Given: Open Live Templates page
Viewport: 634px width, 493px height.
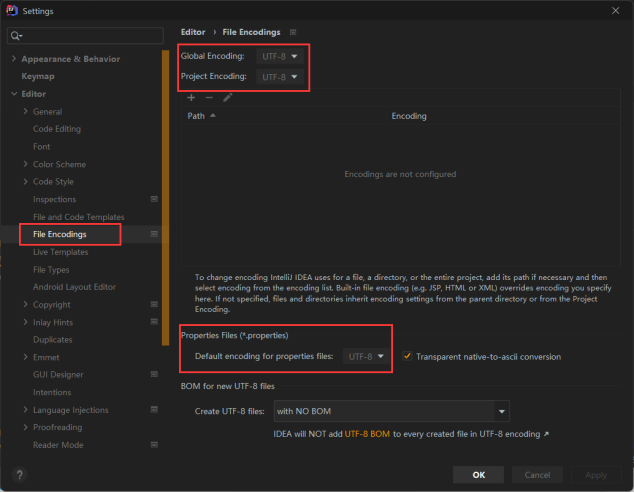Looking at the screenshot, I should [61, 252].
